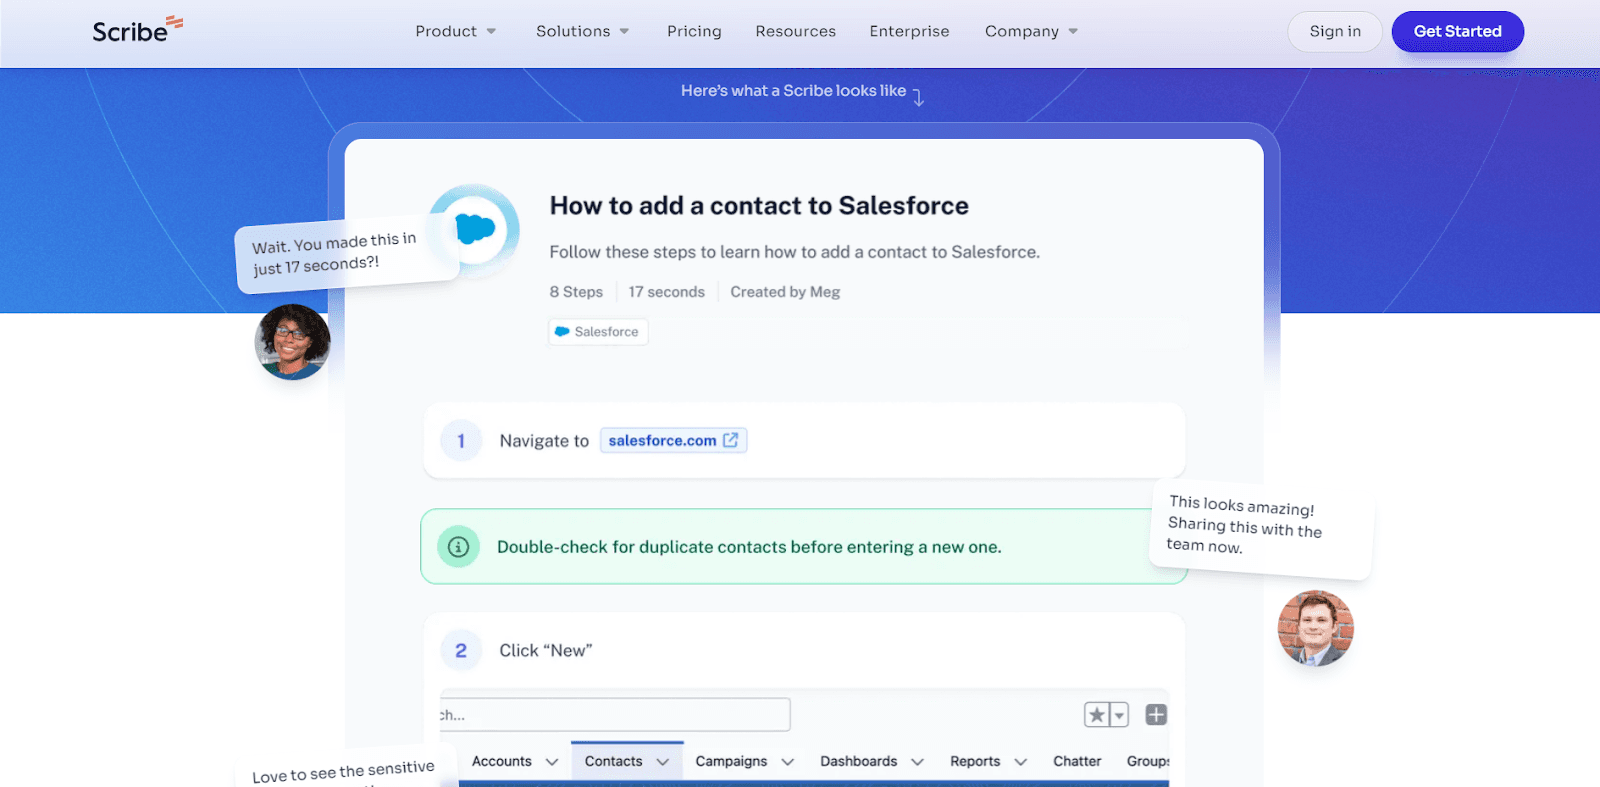
Task: Click the Scribe logo
Action: click(x=137, y=30)
